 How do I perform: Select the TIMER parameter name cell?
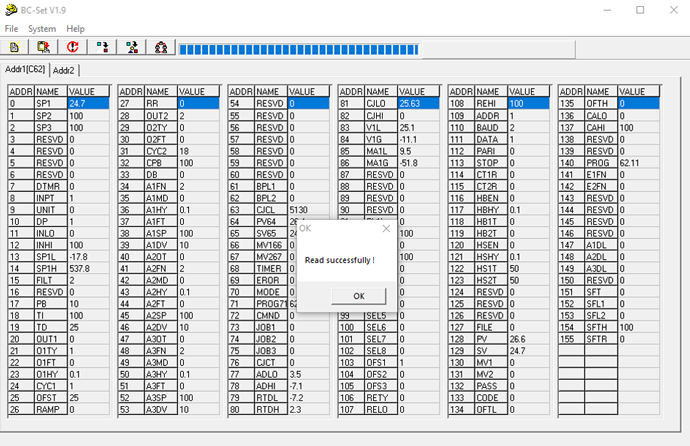271,268
